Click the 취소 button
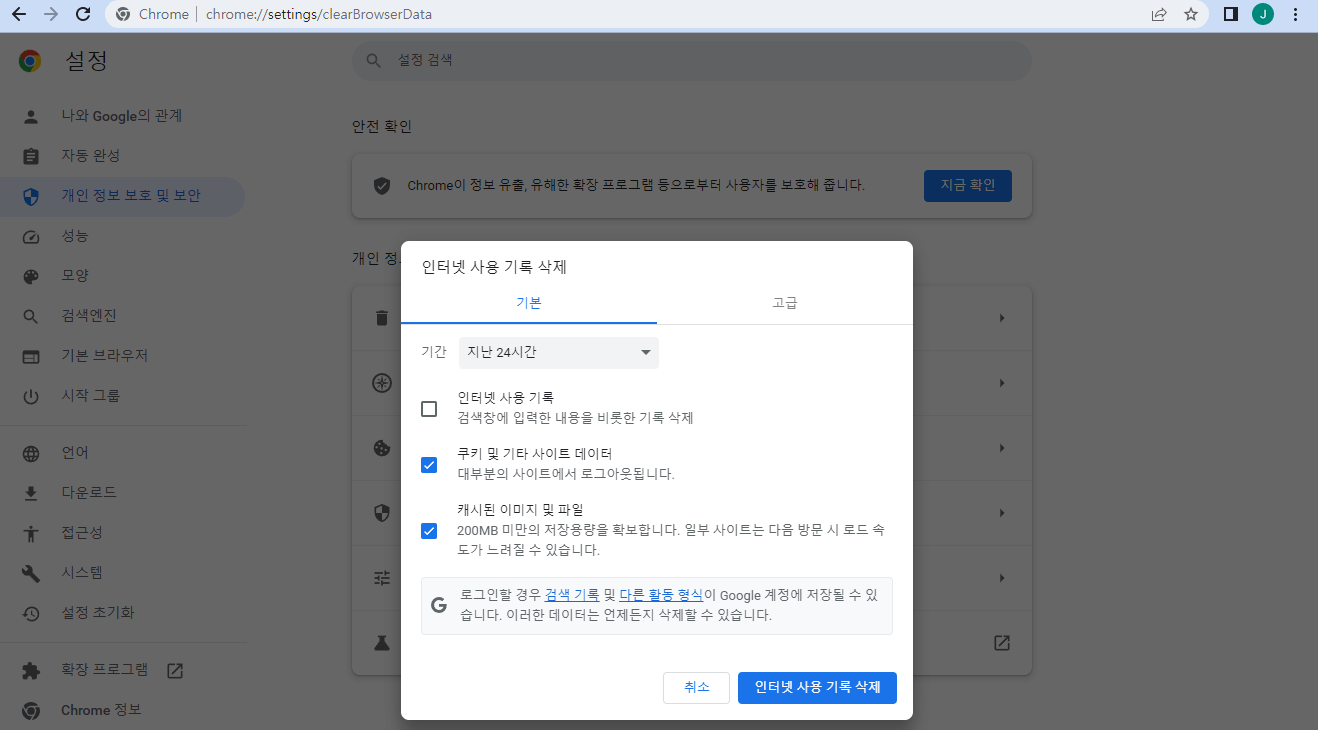Viewport: 1318px width, 730px height. 696,688
